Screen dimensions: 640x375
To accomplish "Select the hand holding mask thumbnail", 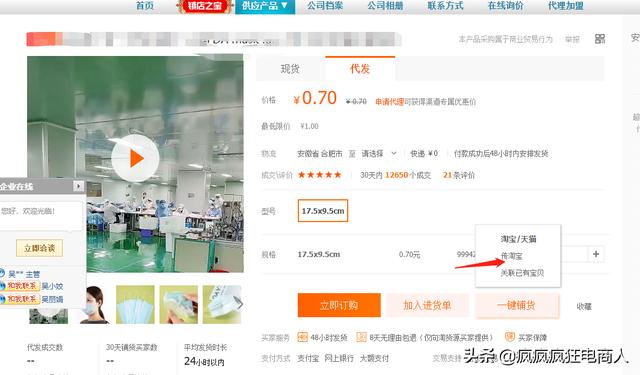I will pyautogui.click(x=178, y=304).
